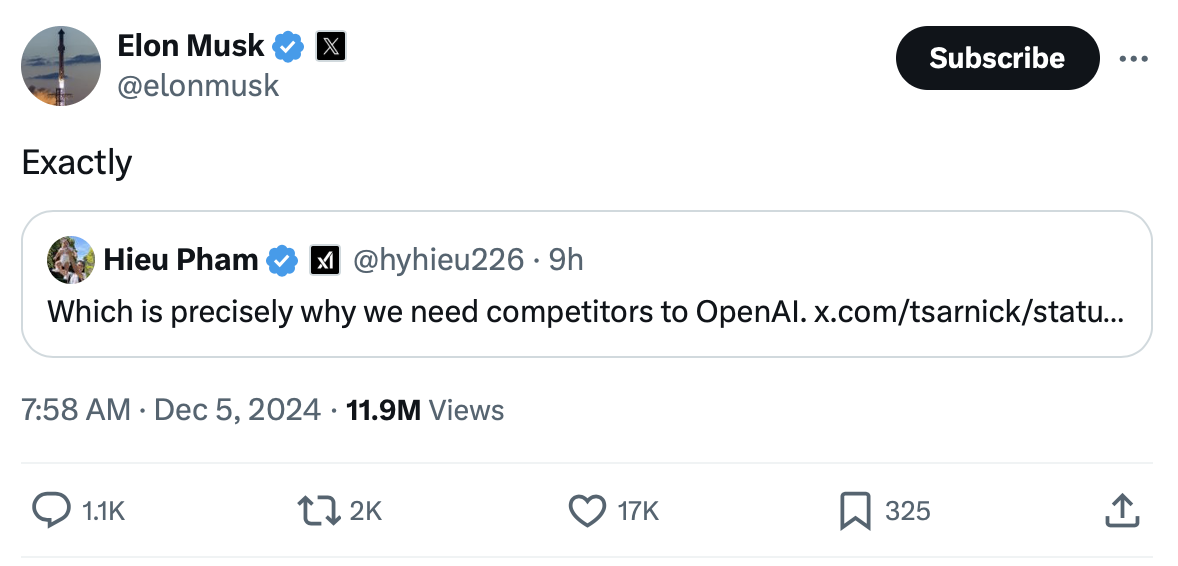The width and height of the screenshot is (1178, 566).
Task: Like the post with the heart icon
Action: [x=586, y=511]
